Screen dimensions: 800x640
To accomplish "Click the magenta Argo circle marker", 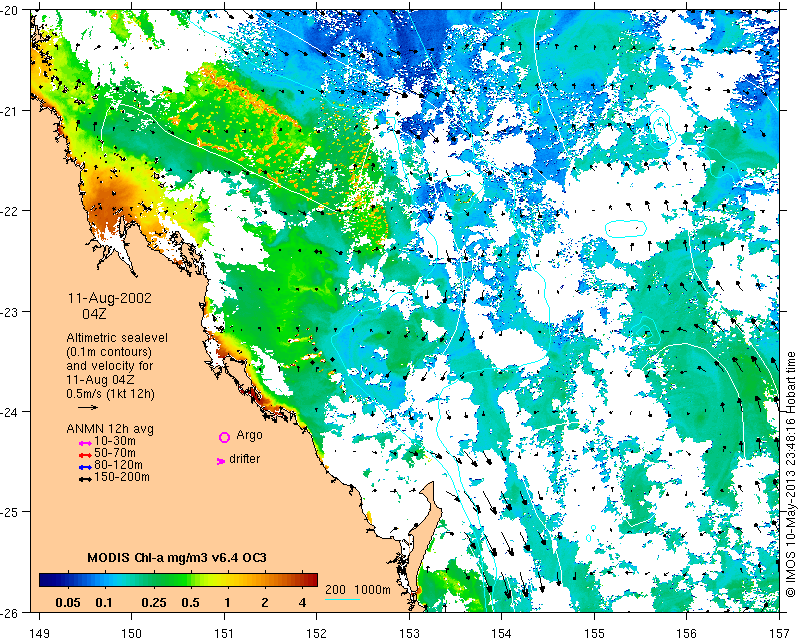I will 224,437.
